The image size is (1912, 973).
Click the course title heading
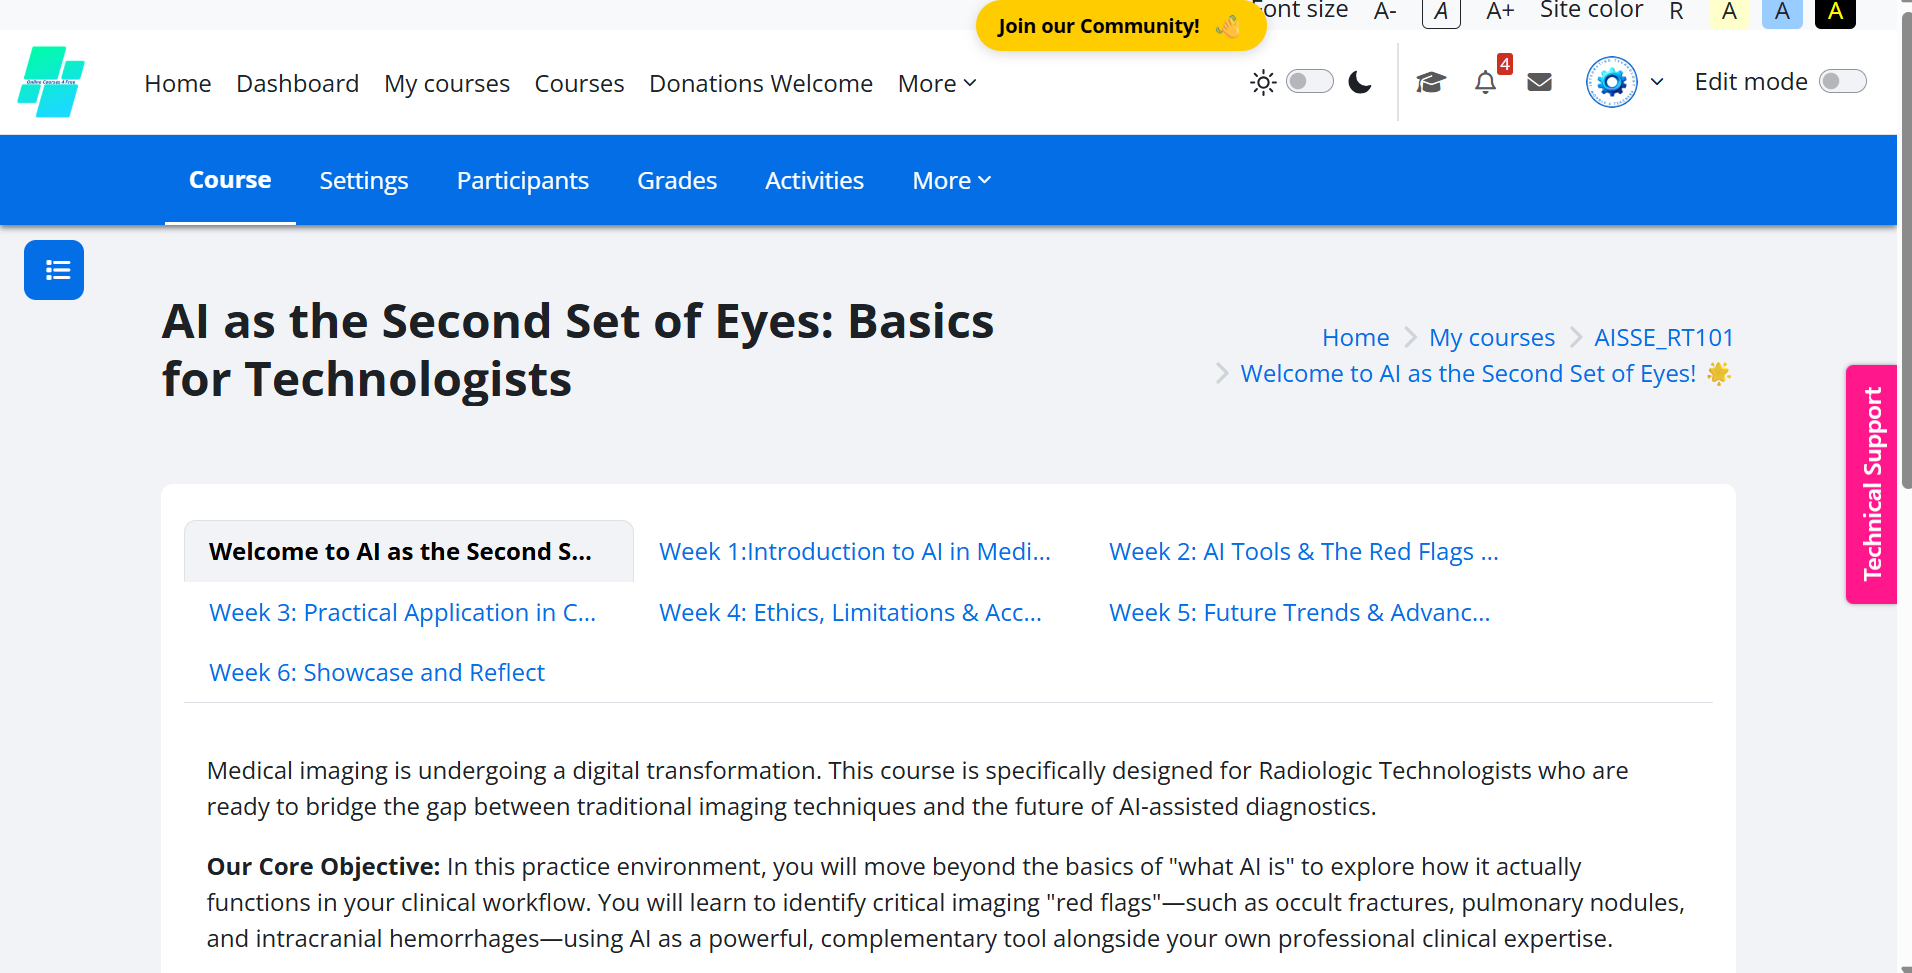pos(578,350)
